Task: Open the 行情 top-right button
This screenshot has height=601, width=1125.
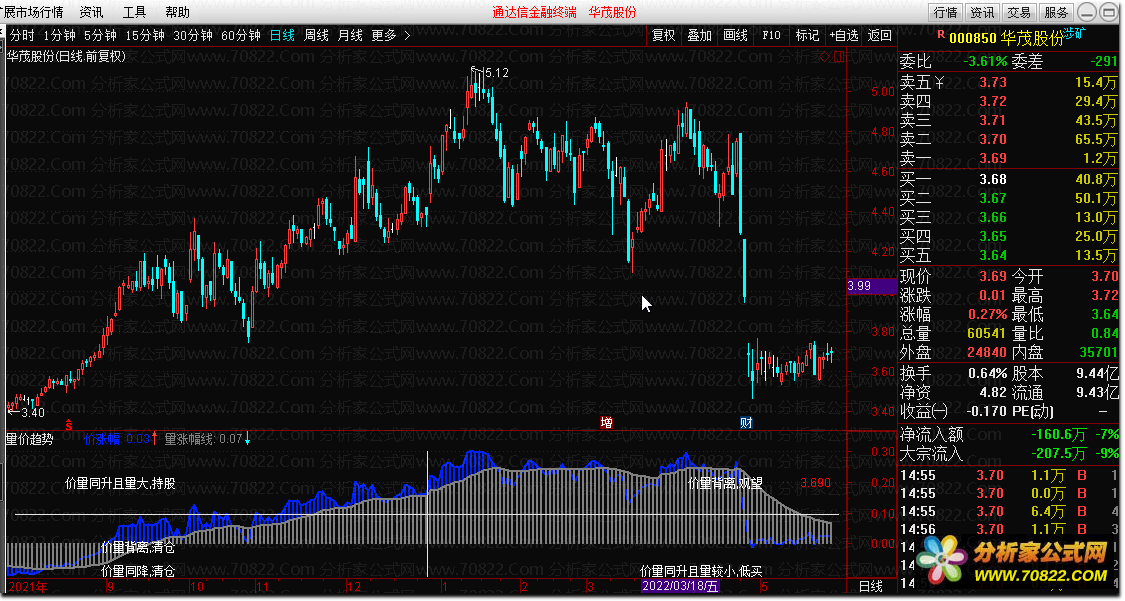Action: pos(946,12)
